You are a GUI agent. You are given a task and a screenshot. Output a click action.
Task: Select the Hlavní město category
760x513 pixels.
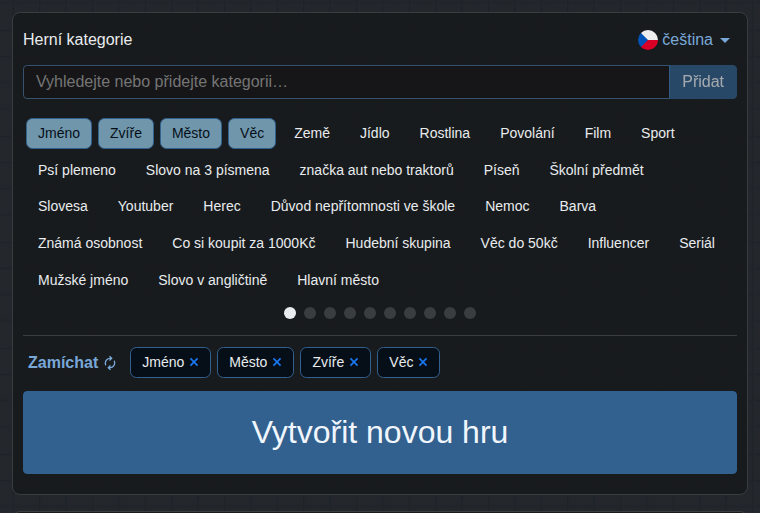pyautogui.click(x=338, y=280)
